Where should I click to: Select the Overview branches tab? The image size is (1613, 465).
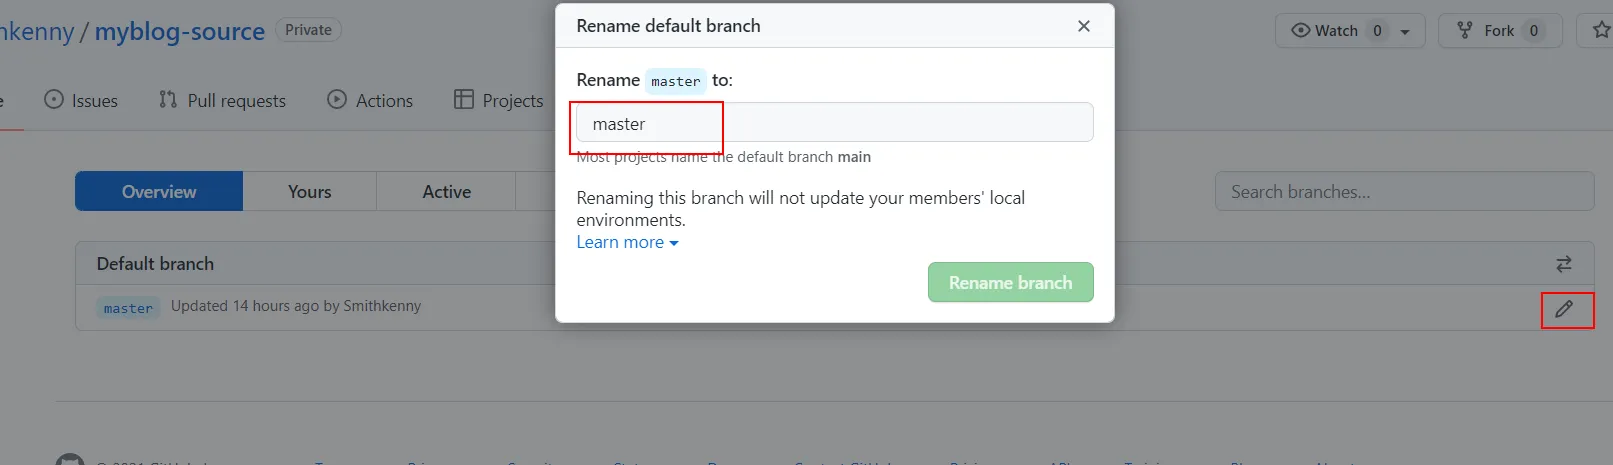pyautogui.click(x=159, y=191)
